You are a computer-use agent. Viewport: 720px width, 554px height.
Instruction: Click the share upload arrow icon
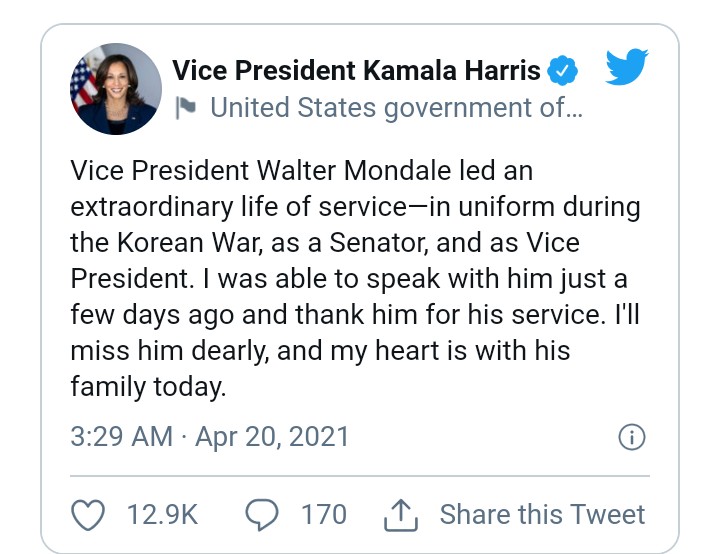(400, 515)
